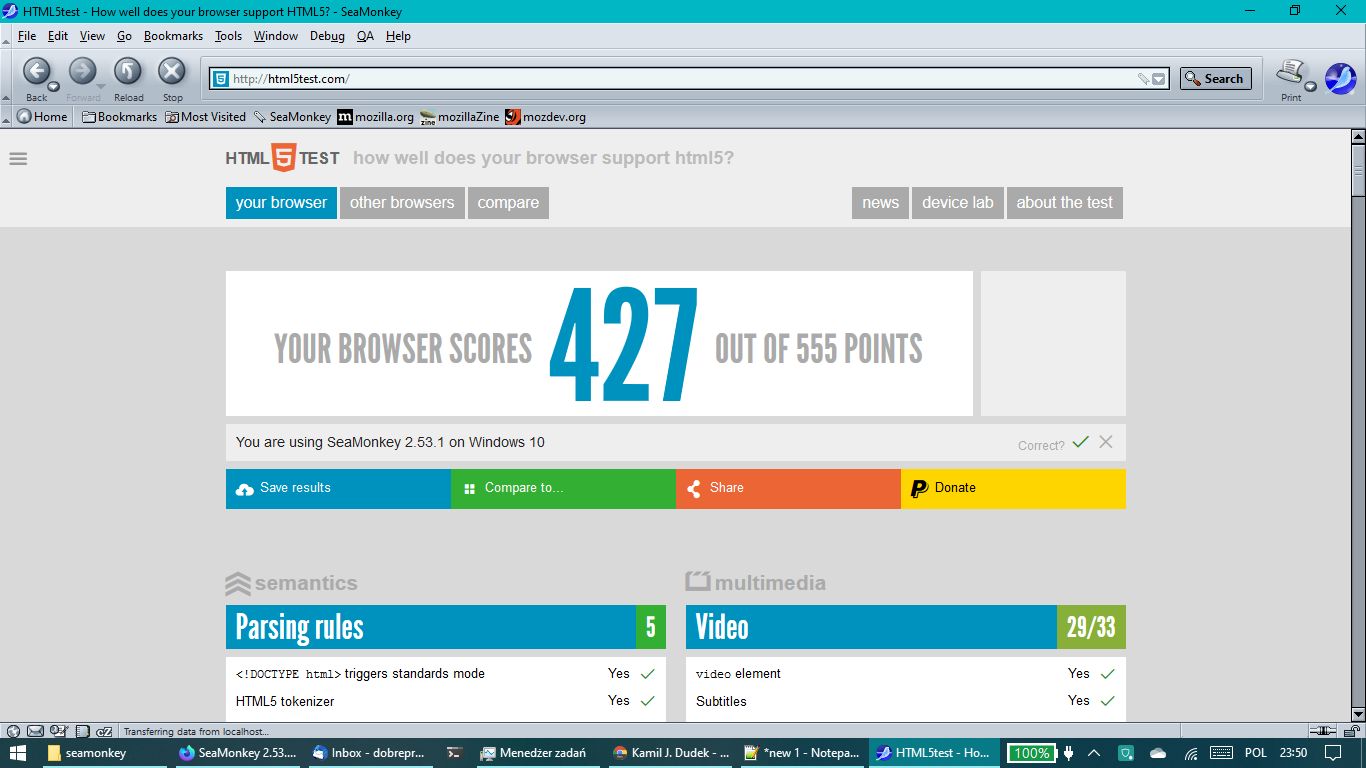
Task: Click the Search button next to the URL bar
Action: click(1215, 79)
